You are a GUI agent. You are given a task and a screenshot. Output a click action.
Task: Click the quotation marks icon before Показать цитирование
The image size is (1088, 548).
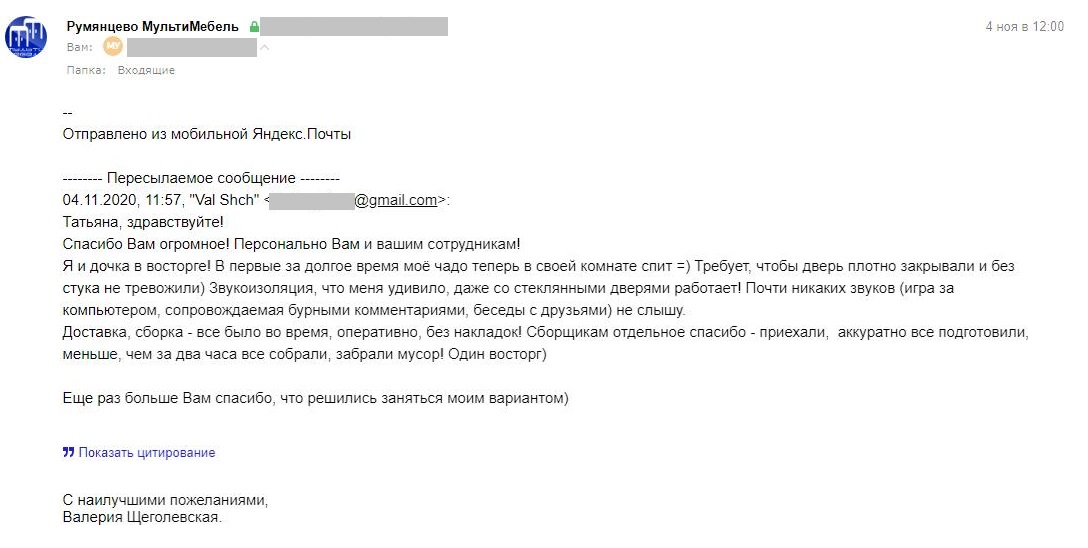(x=68, y=453)
